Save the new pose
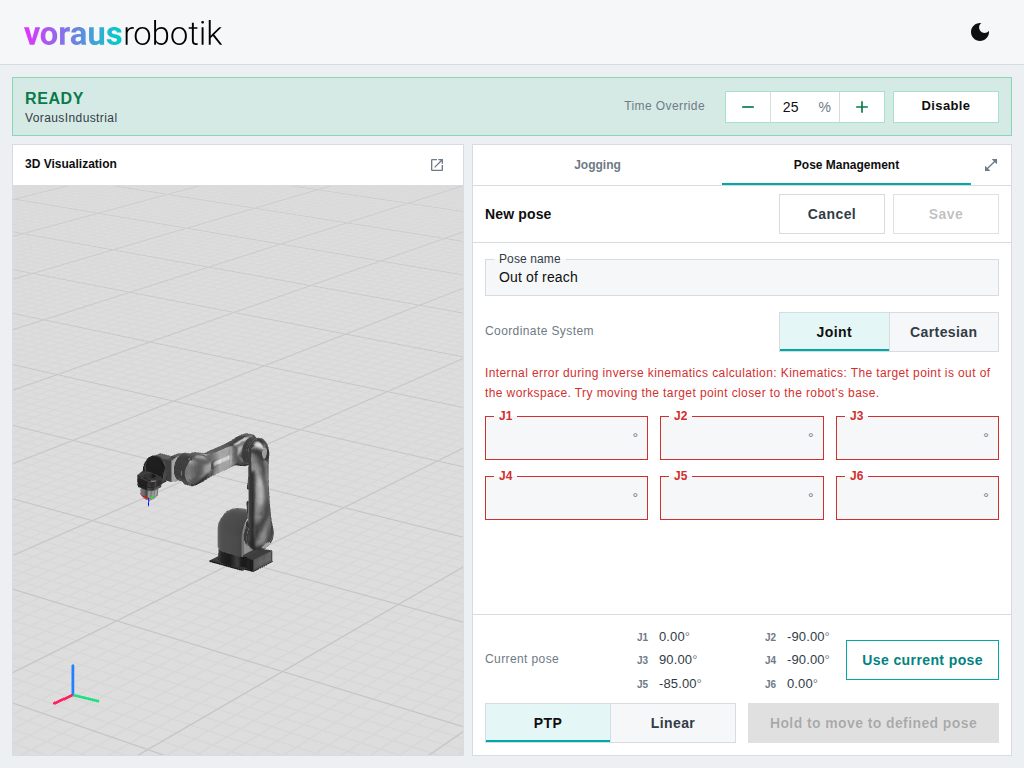Viewport: 1024px width, 768px height. [945, 214]
